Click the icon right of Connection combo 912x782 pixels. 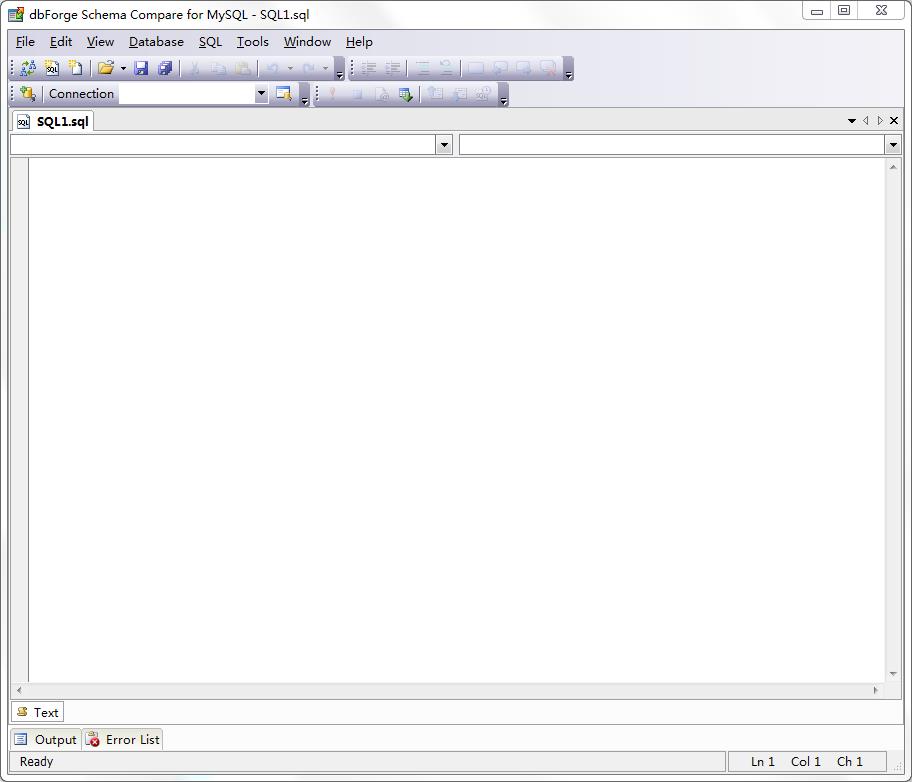[x=284, y=94]
